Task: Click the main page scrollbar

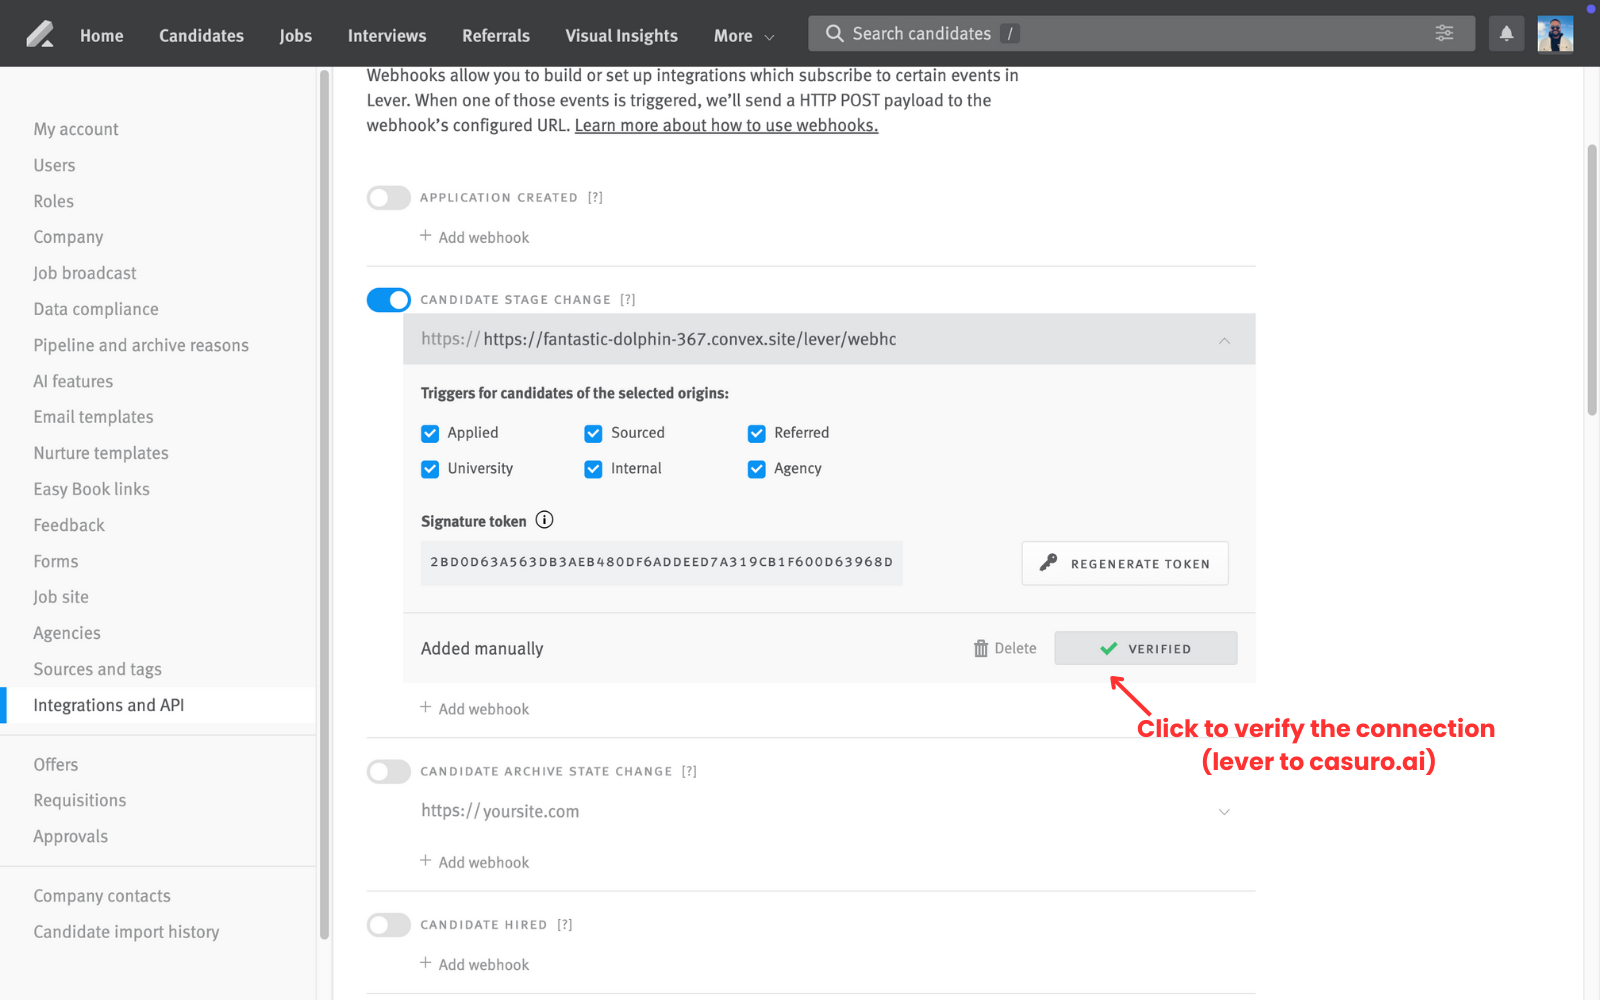Action: pyautogui.click(x=1592, y=280)
